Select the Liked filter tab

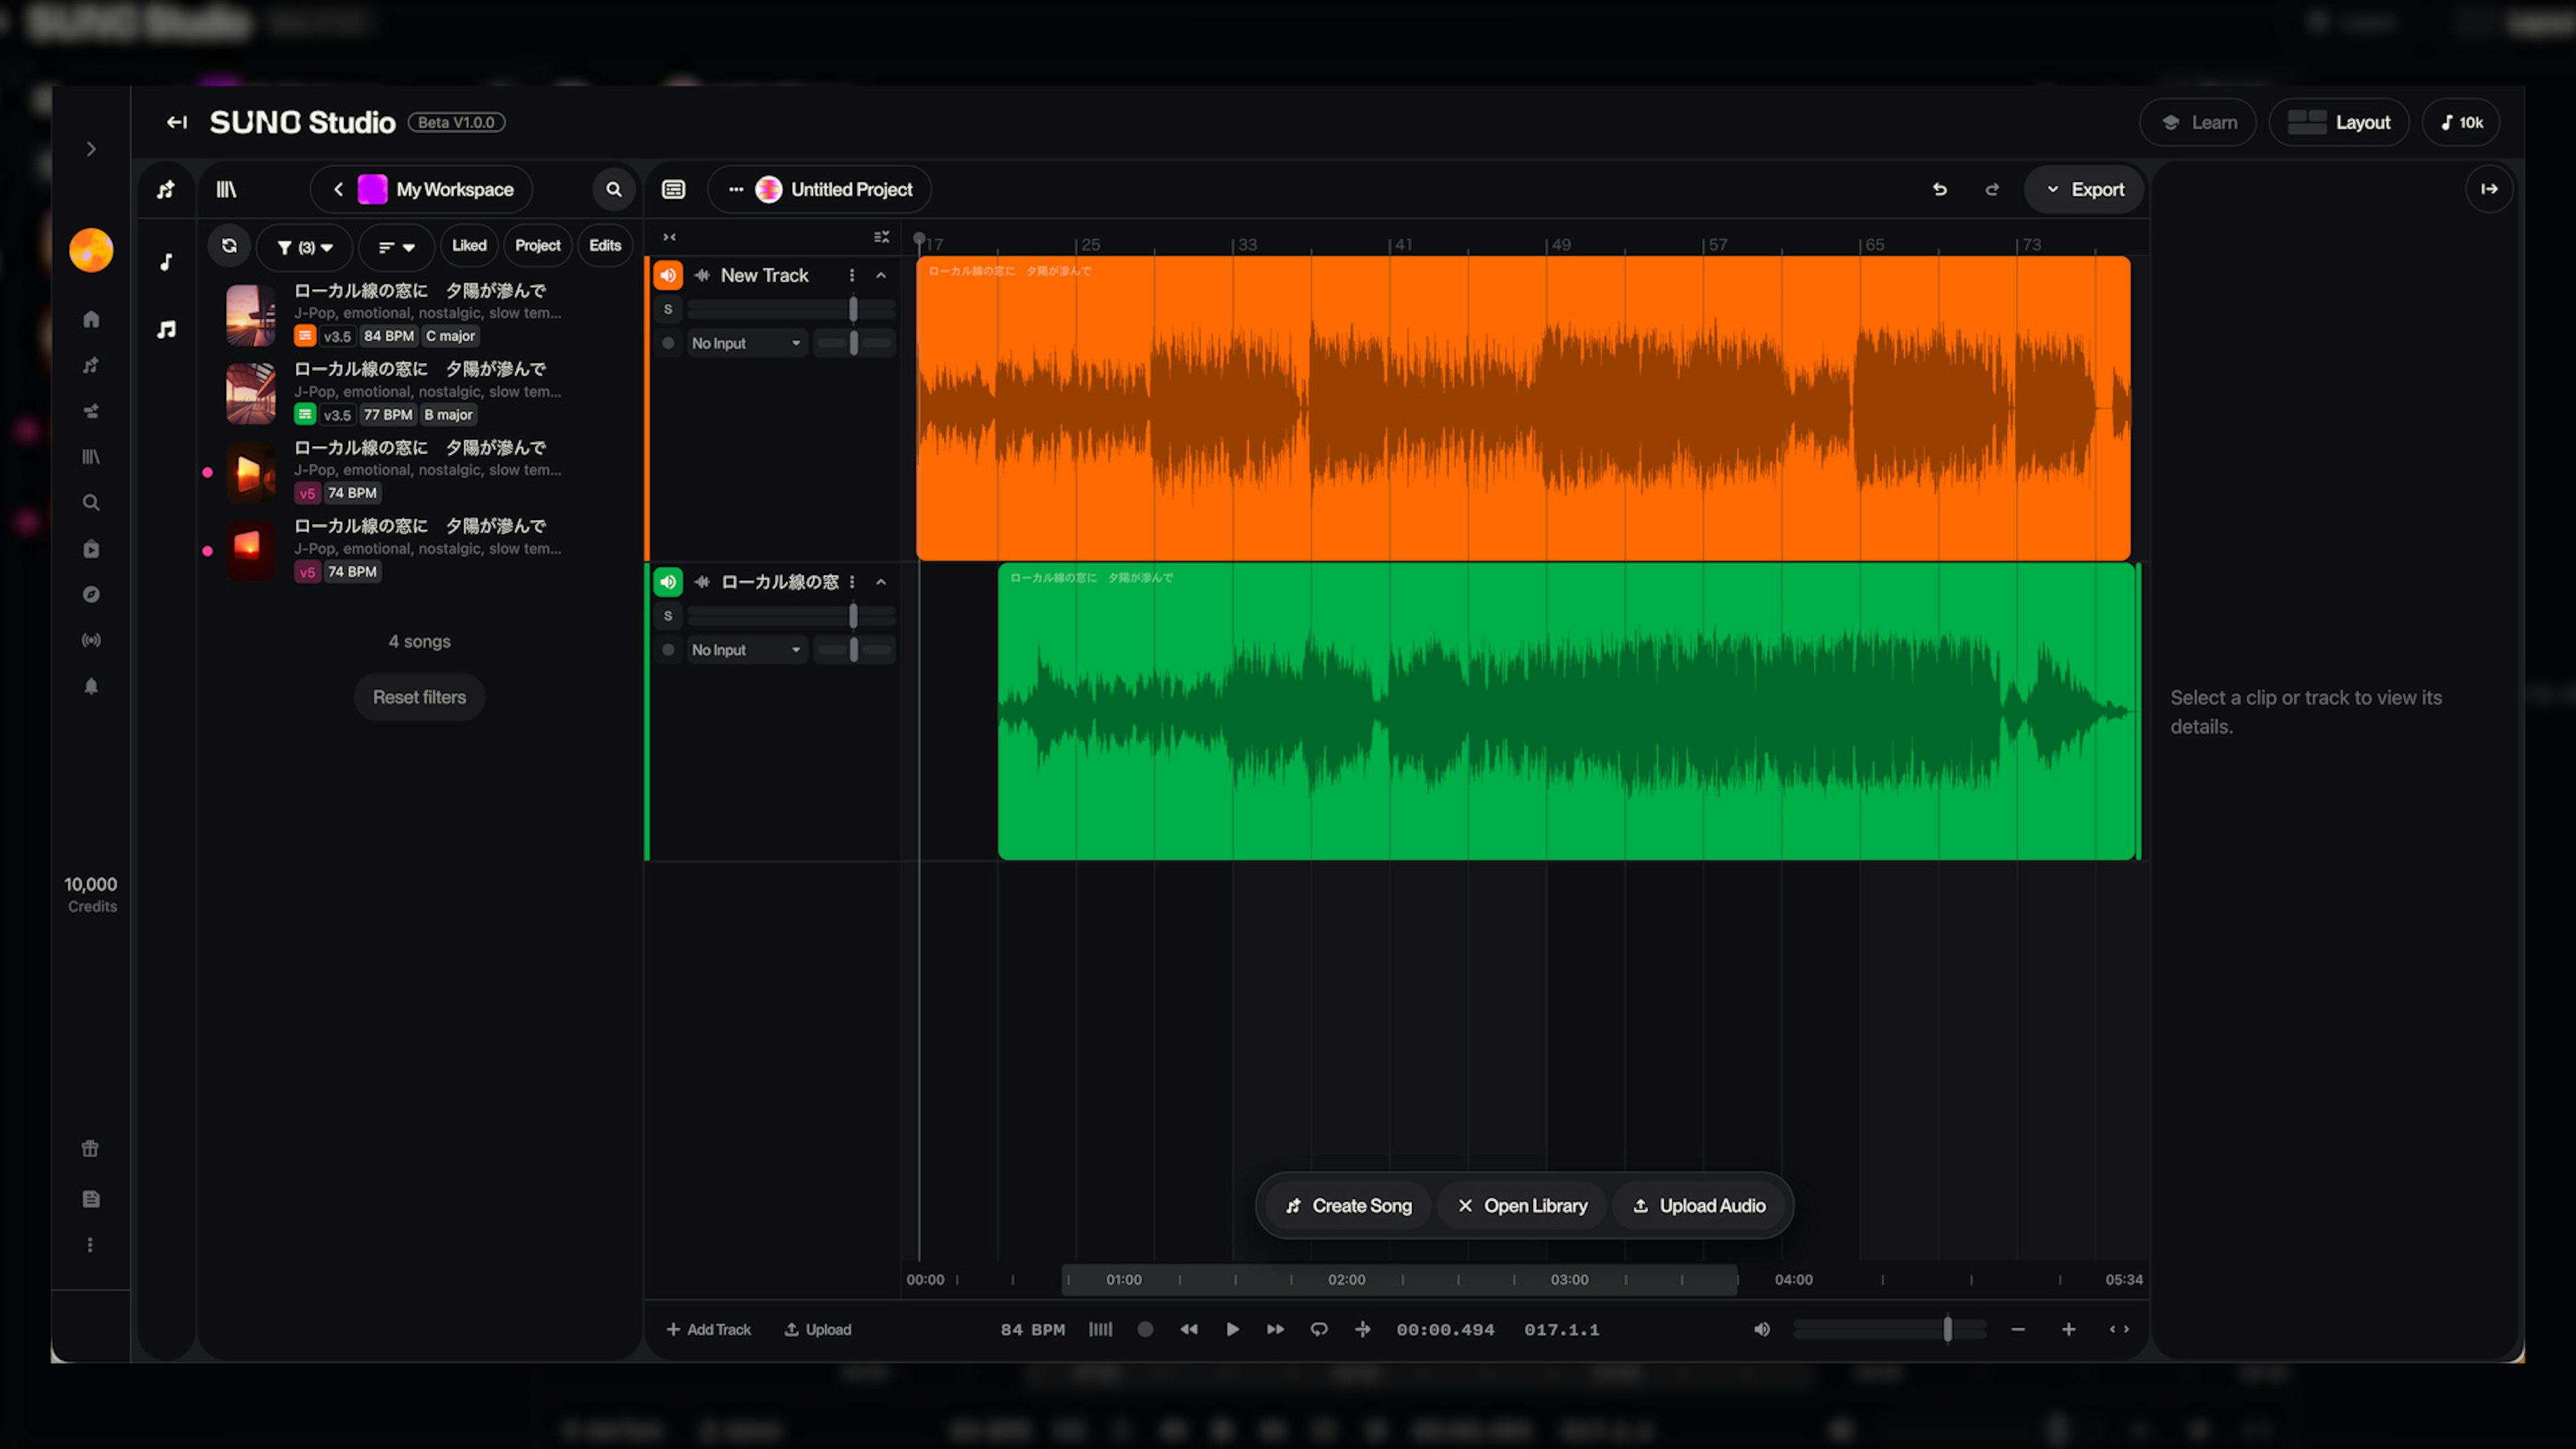click(469, 246)
